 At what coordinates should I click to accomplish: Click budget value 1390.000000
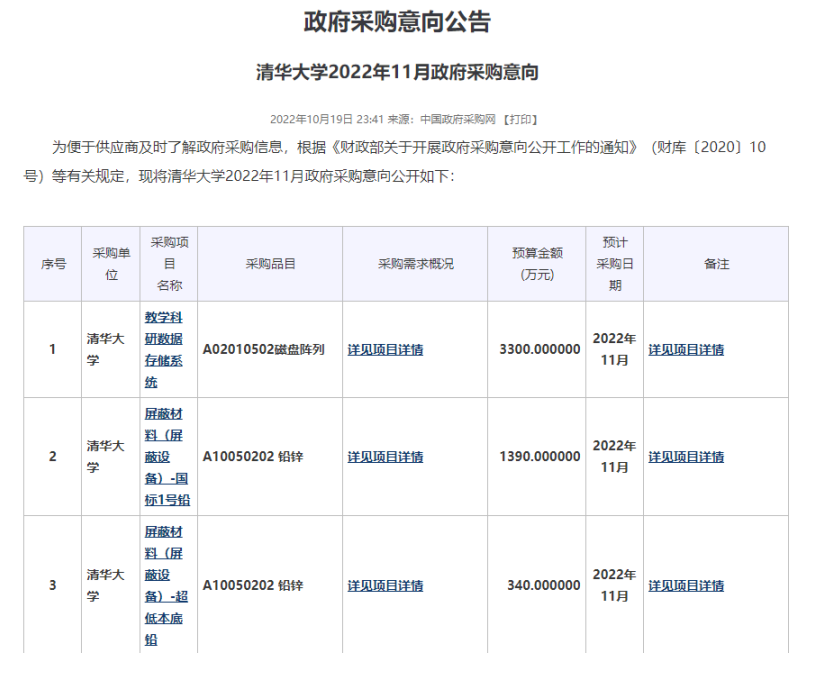[540, 457]
